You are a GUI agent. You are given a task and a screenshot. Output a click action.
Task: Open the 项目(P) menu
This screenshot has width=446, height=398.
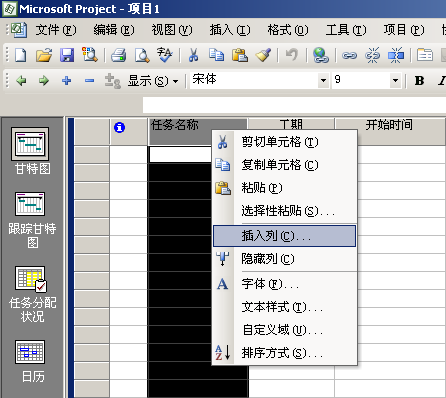click(404, 30)
